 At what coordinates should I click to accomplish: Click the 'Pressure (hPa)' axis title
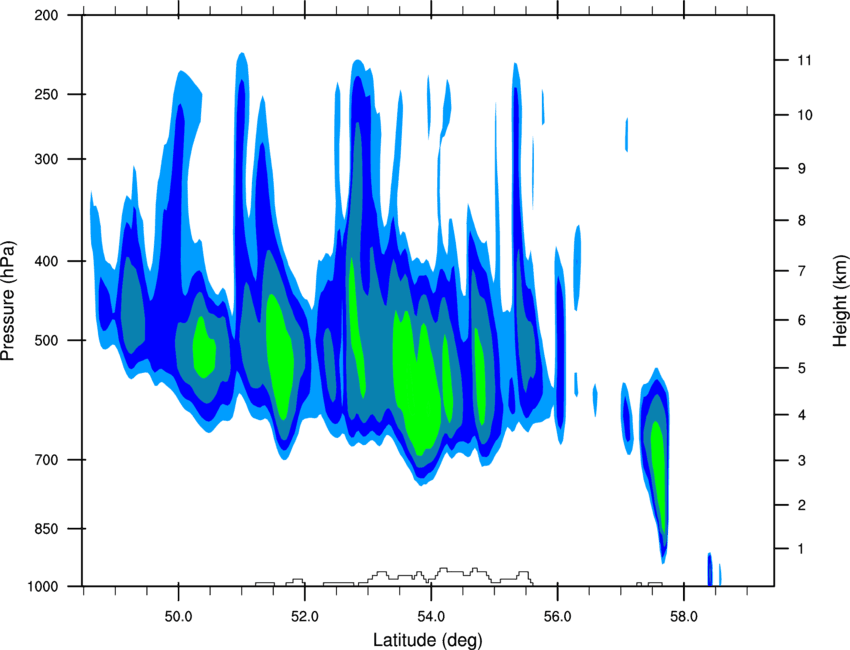click(x=8, y=301)
